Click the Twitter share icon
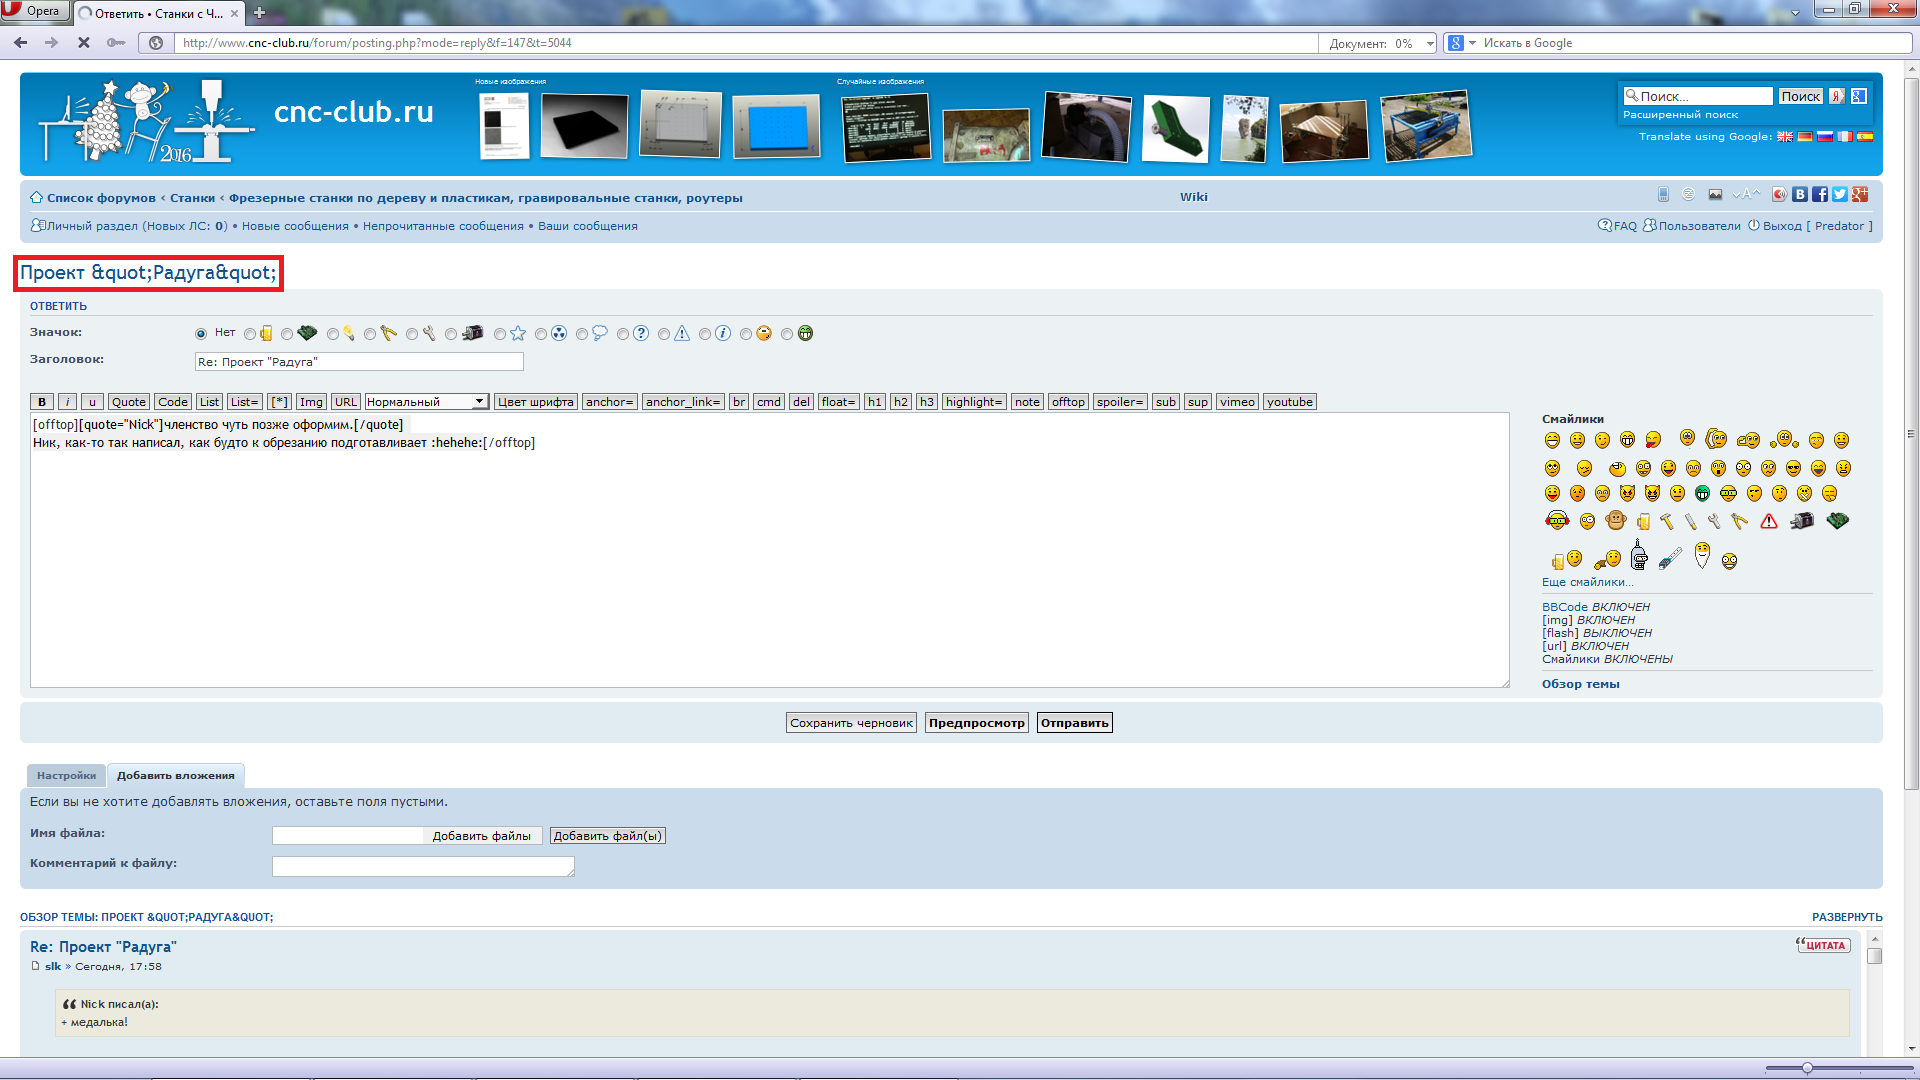 click(1840, 195)
